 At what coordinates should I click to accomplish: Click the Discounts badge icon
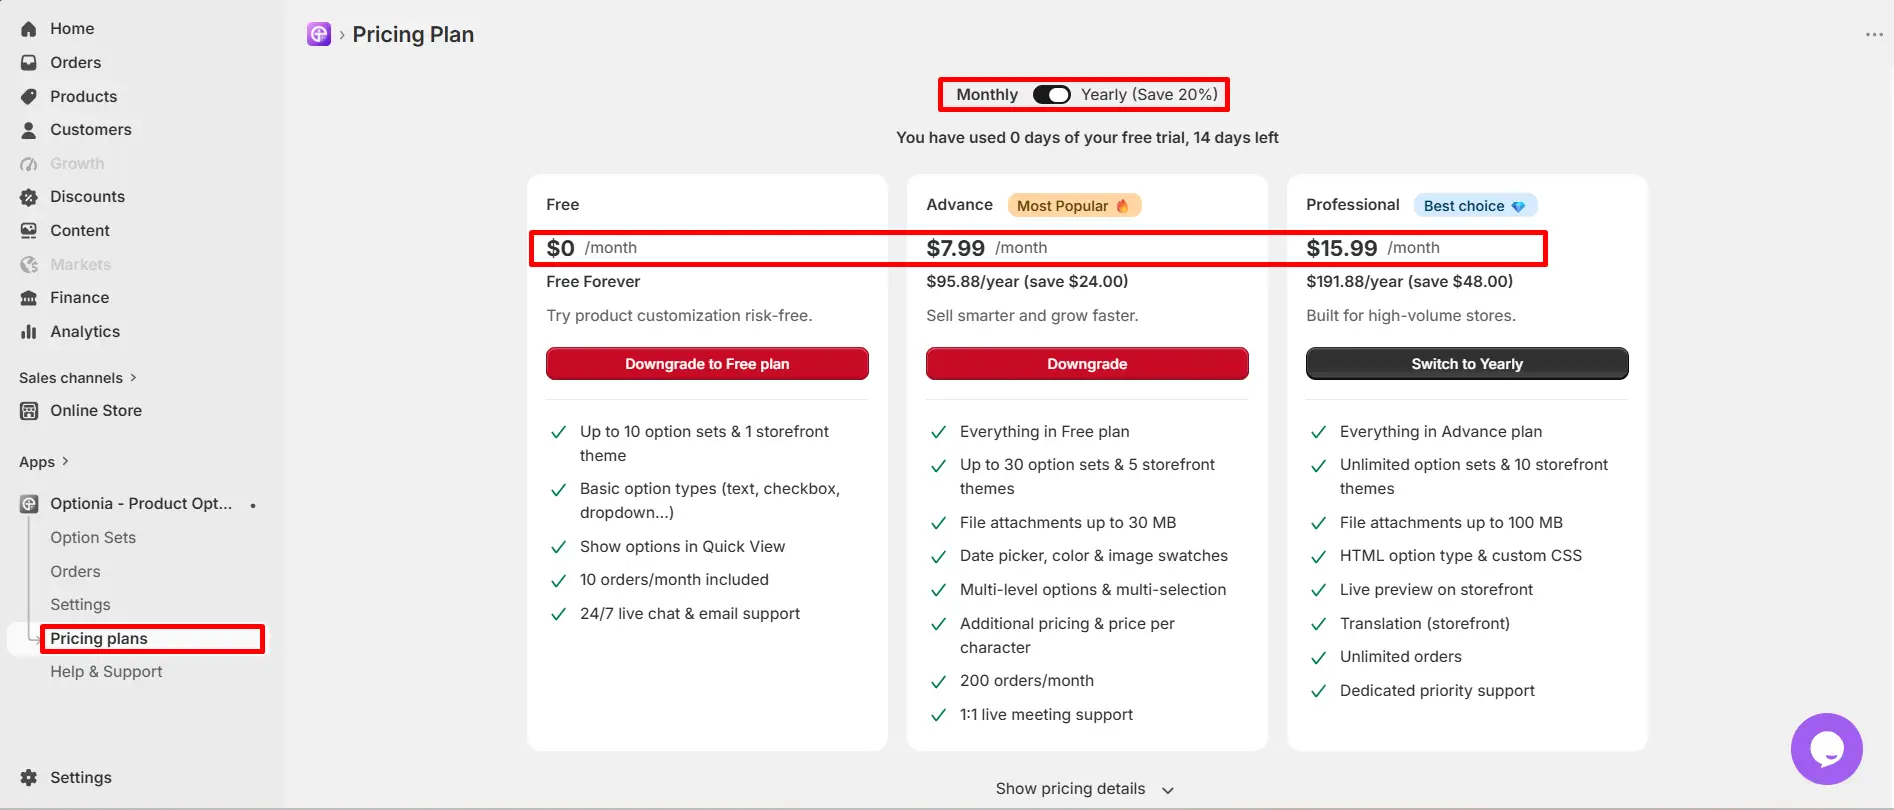tap(29, 197)
